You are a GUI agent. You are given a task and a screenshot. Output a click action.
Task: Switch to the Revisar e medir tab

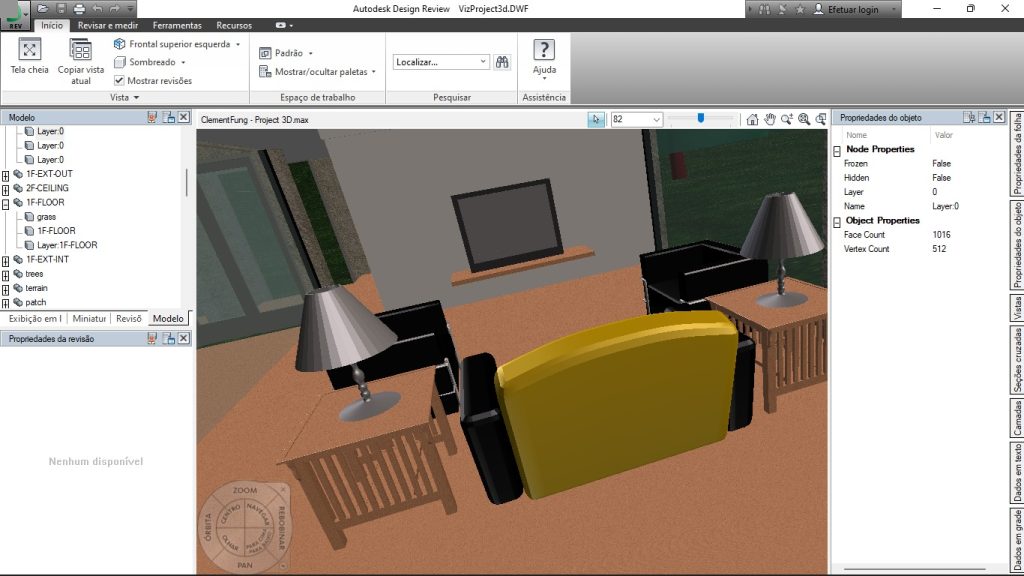click(108, 25)
